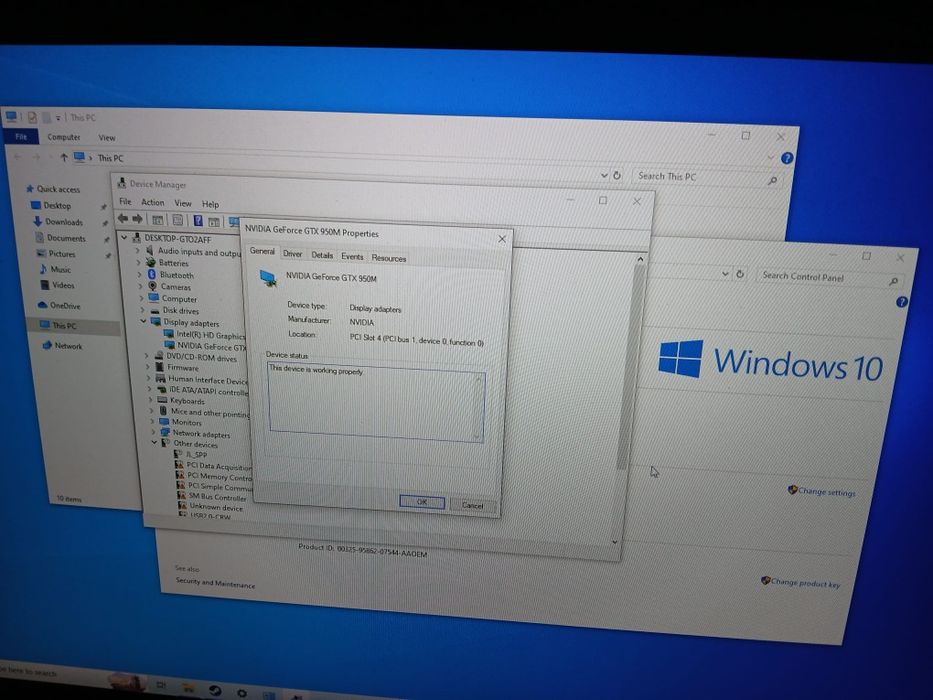This screenshot has height=700, width=933.
Task: Open Device Manager View menu
Action: click(x=183, y=204)
